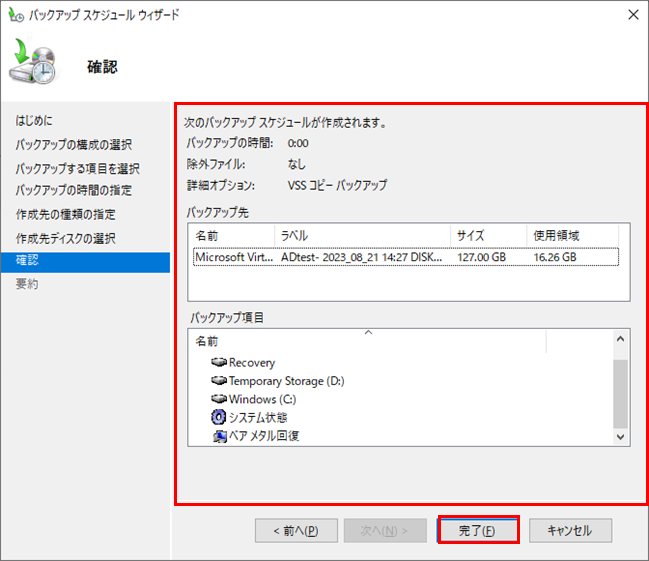Image resolution: width=649 pixels, height=561 pixels.
Task: Select the システム状態 item text
Action: pyautogui.click(x=258, y=418)
